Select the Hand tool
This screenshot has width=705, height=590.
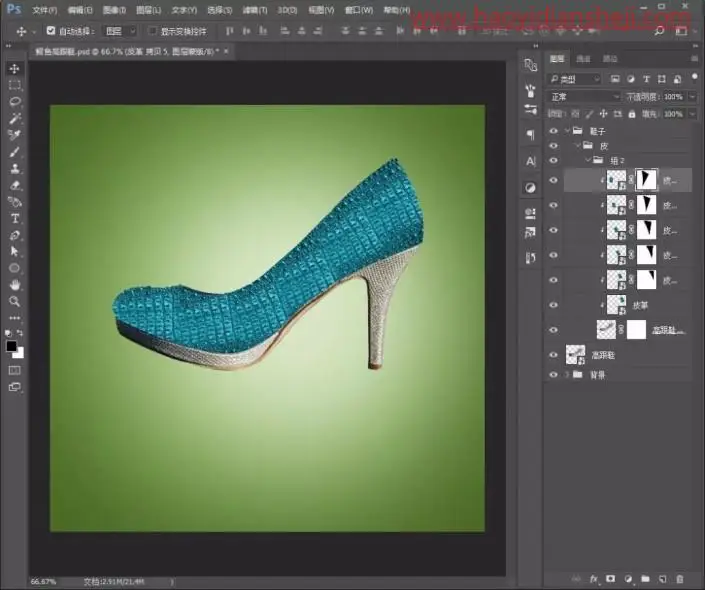(14, 285)
